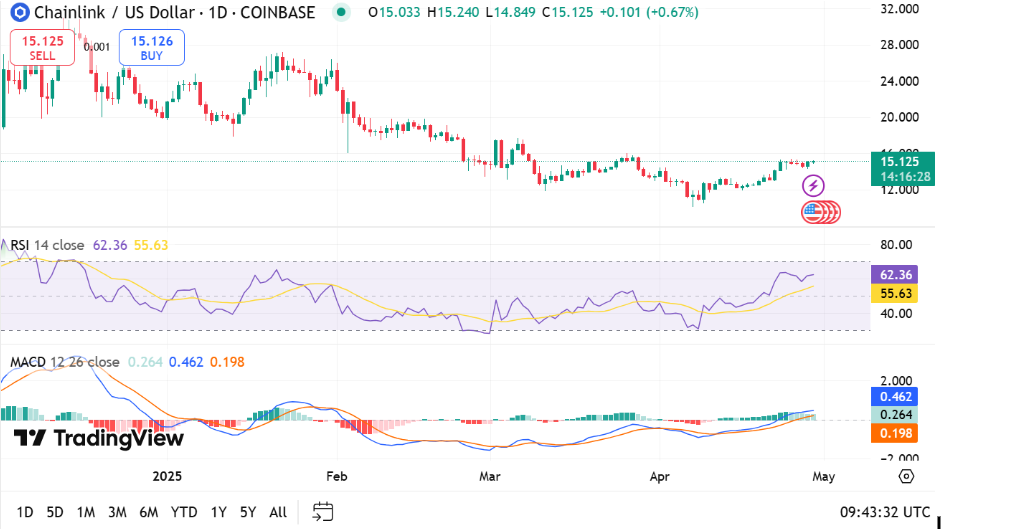Screen dimensions: 1029x529
Task: Click the Mar label on time axis
Action: (x=490, y=476)
